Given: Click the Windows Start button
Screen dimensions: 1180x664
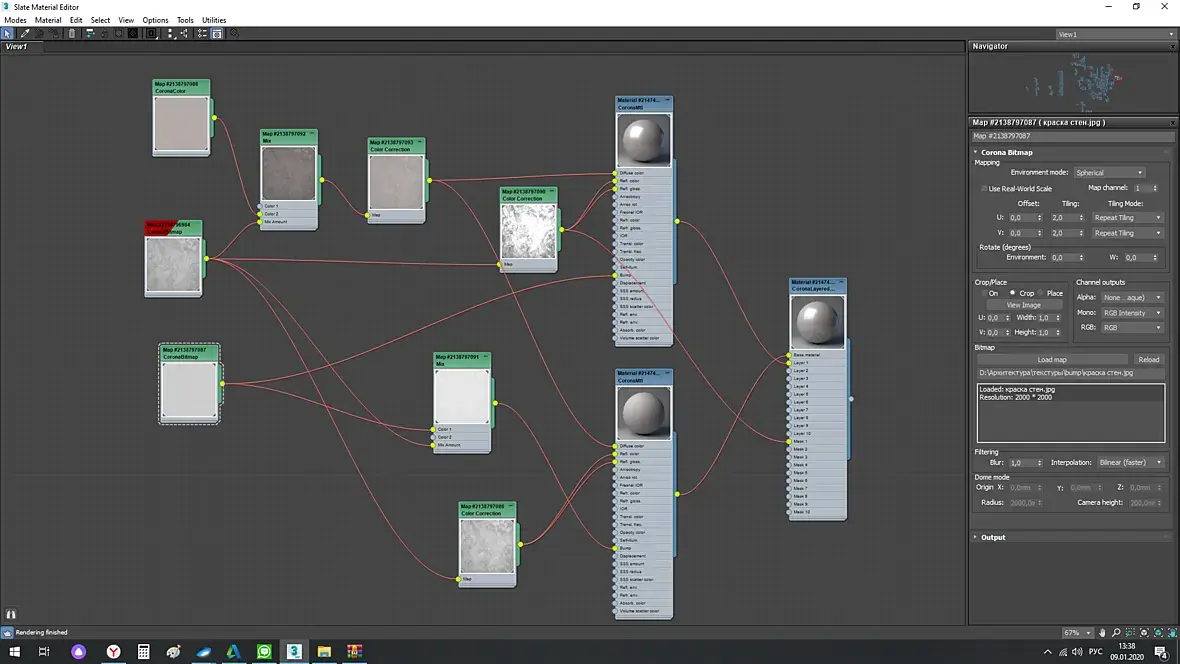Looking at the screenshot, I should [x=14, y=651].
